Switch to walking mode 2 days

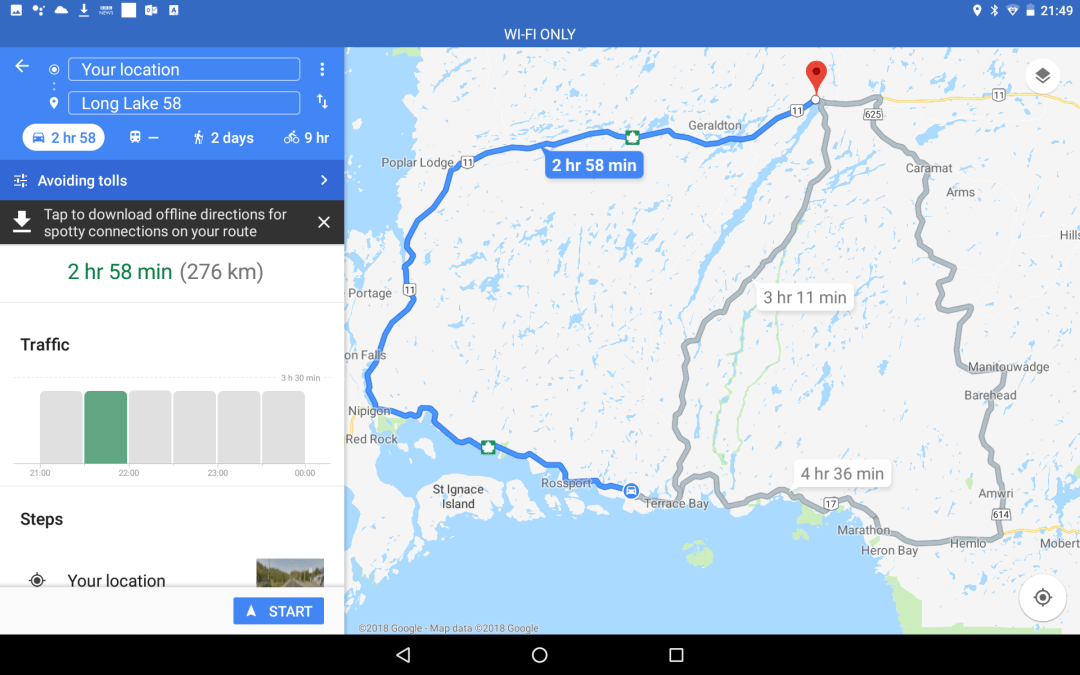[x=223, y=138]
